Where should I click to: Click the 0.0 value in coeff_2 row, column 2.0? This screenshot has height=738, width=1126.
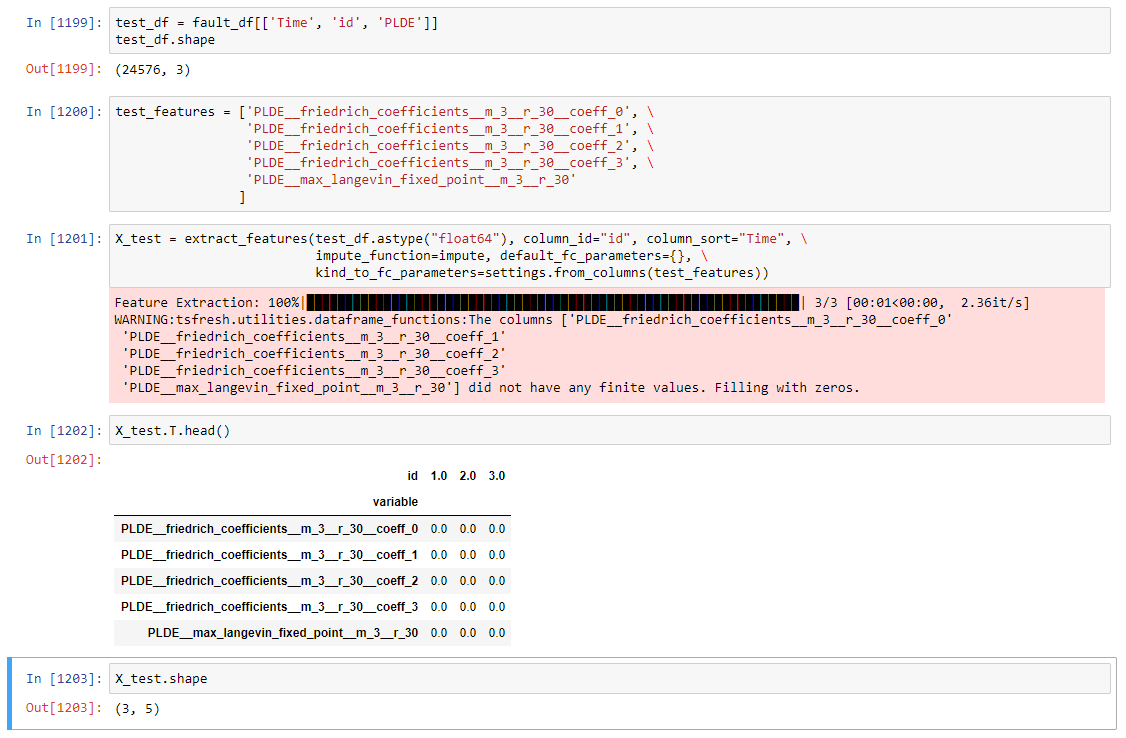click(467, 581)
